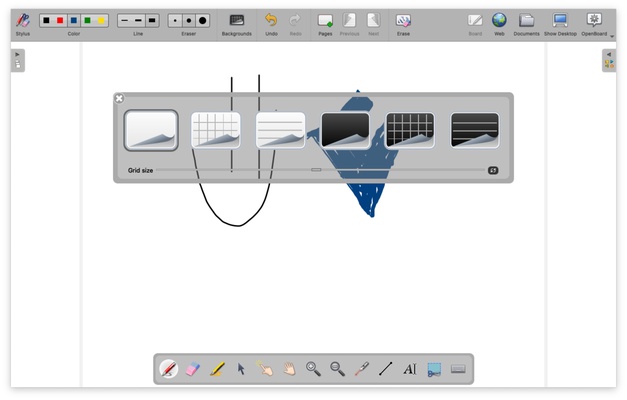Image resolution: width=627 pixels, height=400 pixels.
Task: Choose the thin line width
Action: pos(125,20)
